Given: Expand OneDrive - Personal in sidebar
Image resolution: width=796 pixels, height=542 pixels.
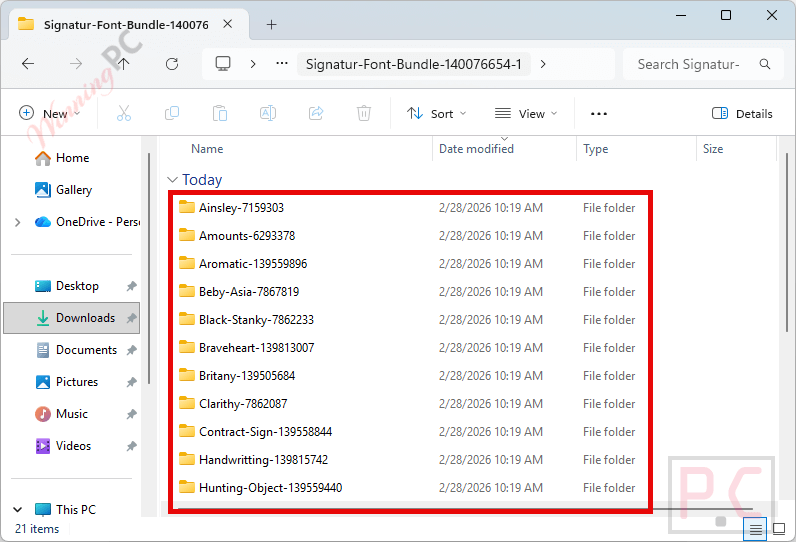Looking at the screenshot, I should click(18, 222).
